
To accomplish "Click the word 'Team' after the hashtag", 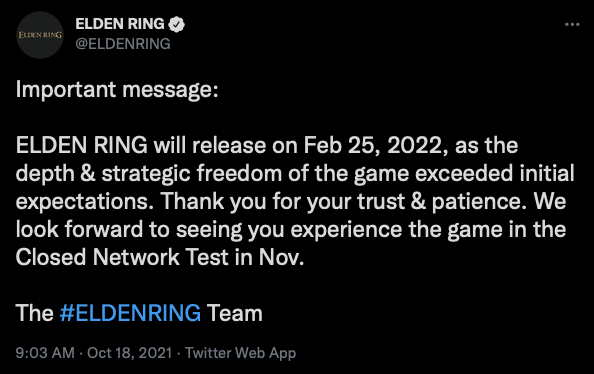I will (x=234, y=313).
